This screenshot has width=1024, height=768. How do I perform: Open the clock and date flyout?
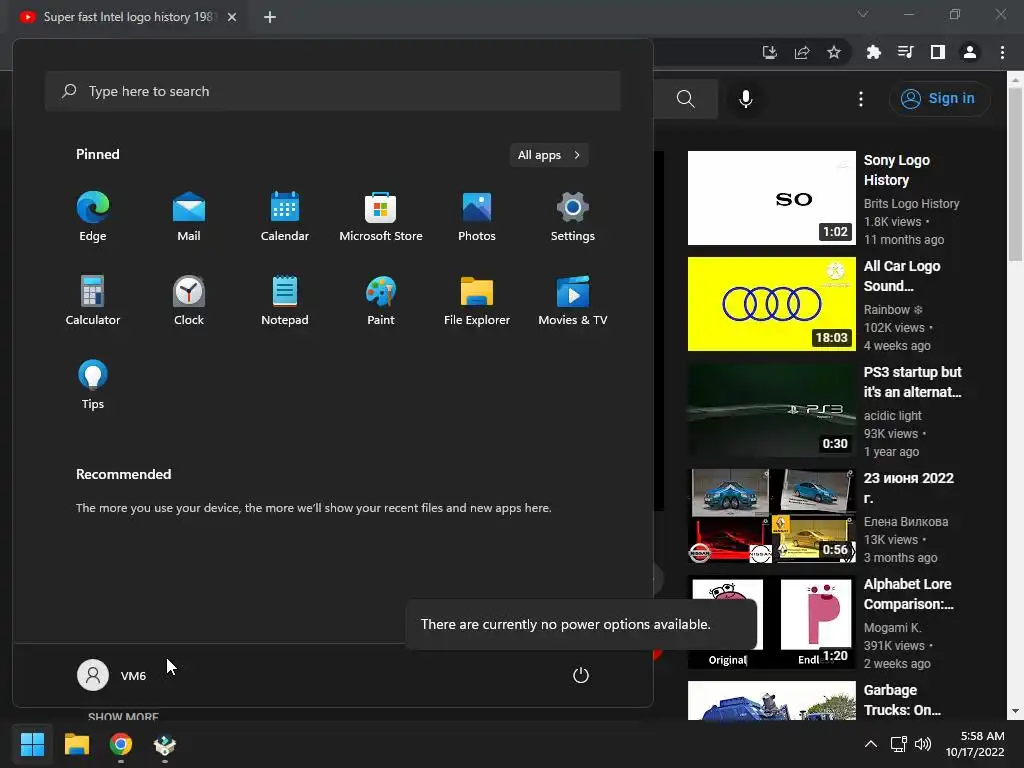[x=975, y=744]
